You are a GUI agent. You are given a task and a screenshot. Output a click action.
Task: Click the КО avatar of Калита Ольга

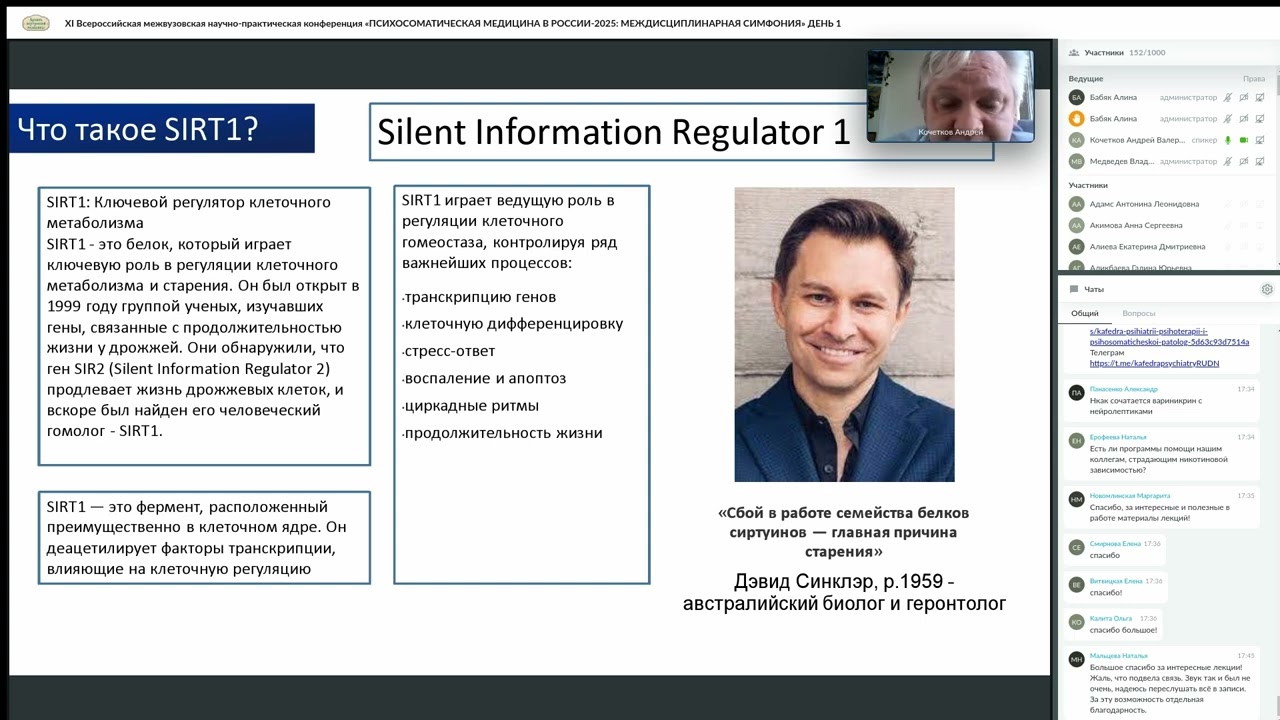pos(1076,622)
